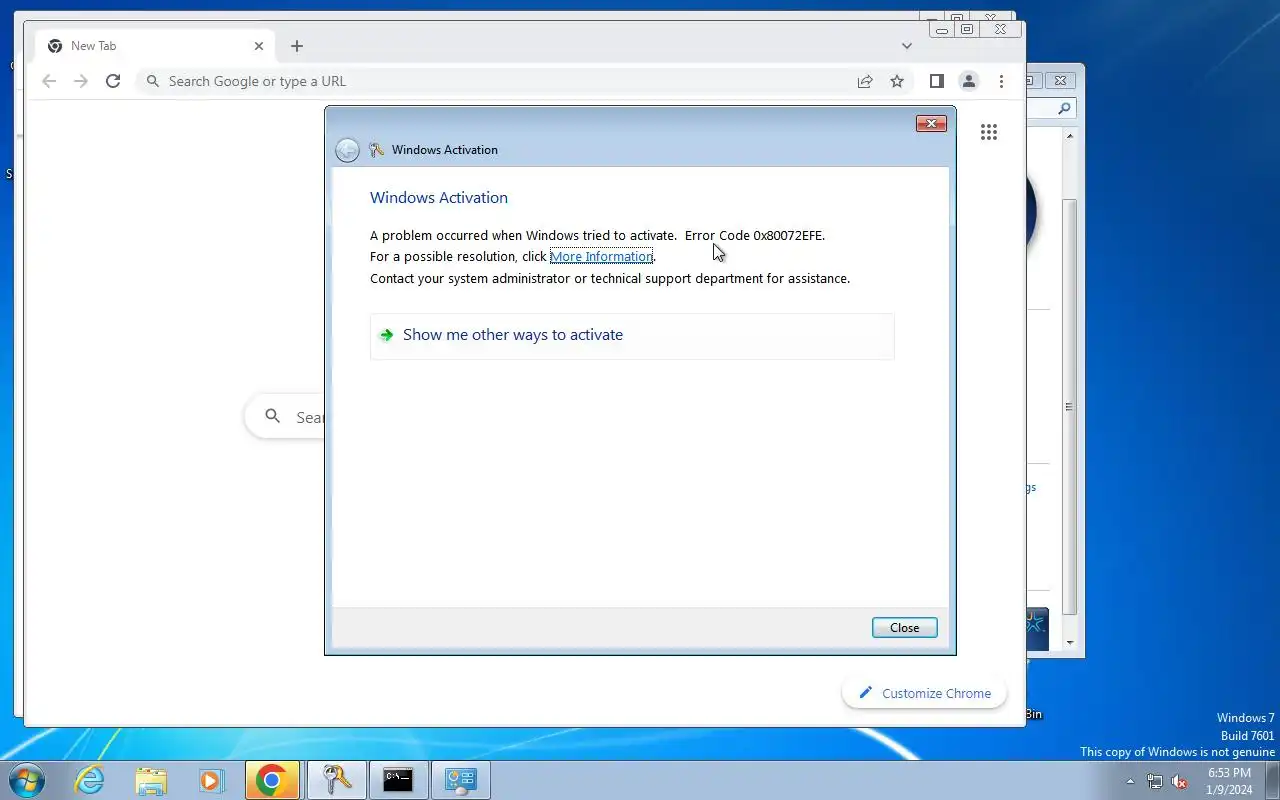Launch Internet Explorer from the taskbar

[x=91, y=781]
